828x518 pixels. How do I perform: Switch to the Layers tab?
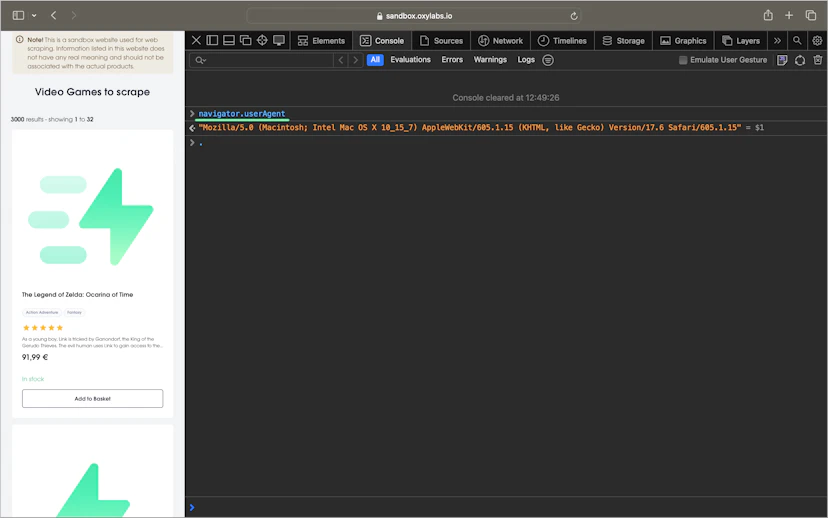[x=741, y=41]
